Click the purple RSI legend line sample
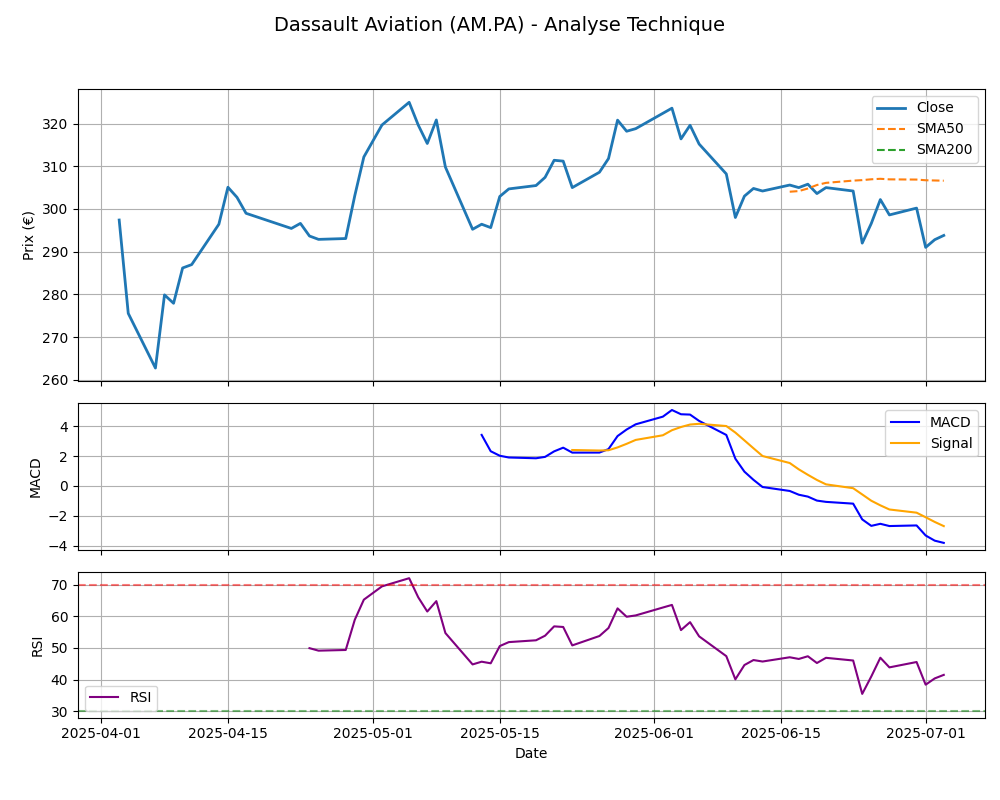Screen dimensions: 1000x800 click(x=105, y=697)
